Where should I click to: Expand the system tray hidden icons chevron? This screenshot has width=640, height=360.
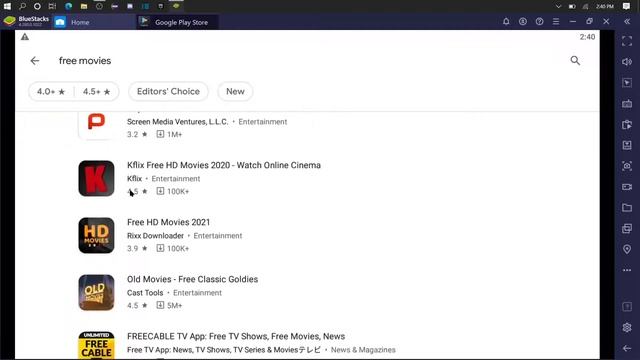coord(558,6)
